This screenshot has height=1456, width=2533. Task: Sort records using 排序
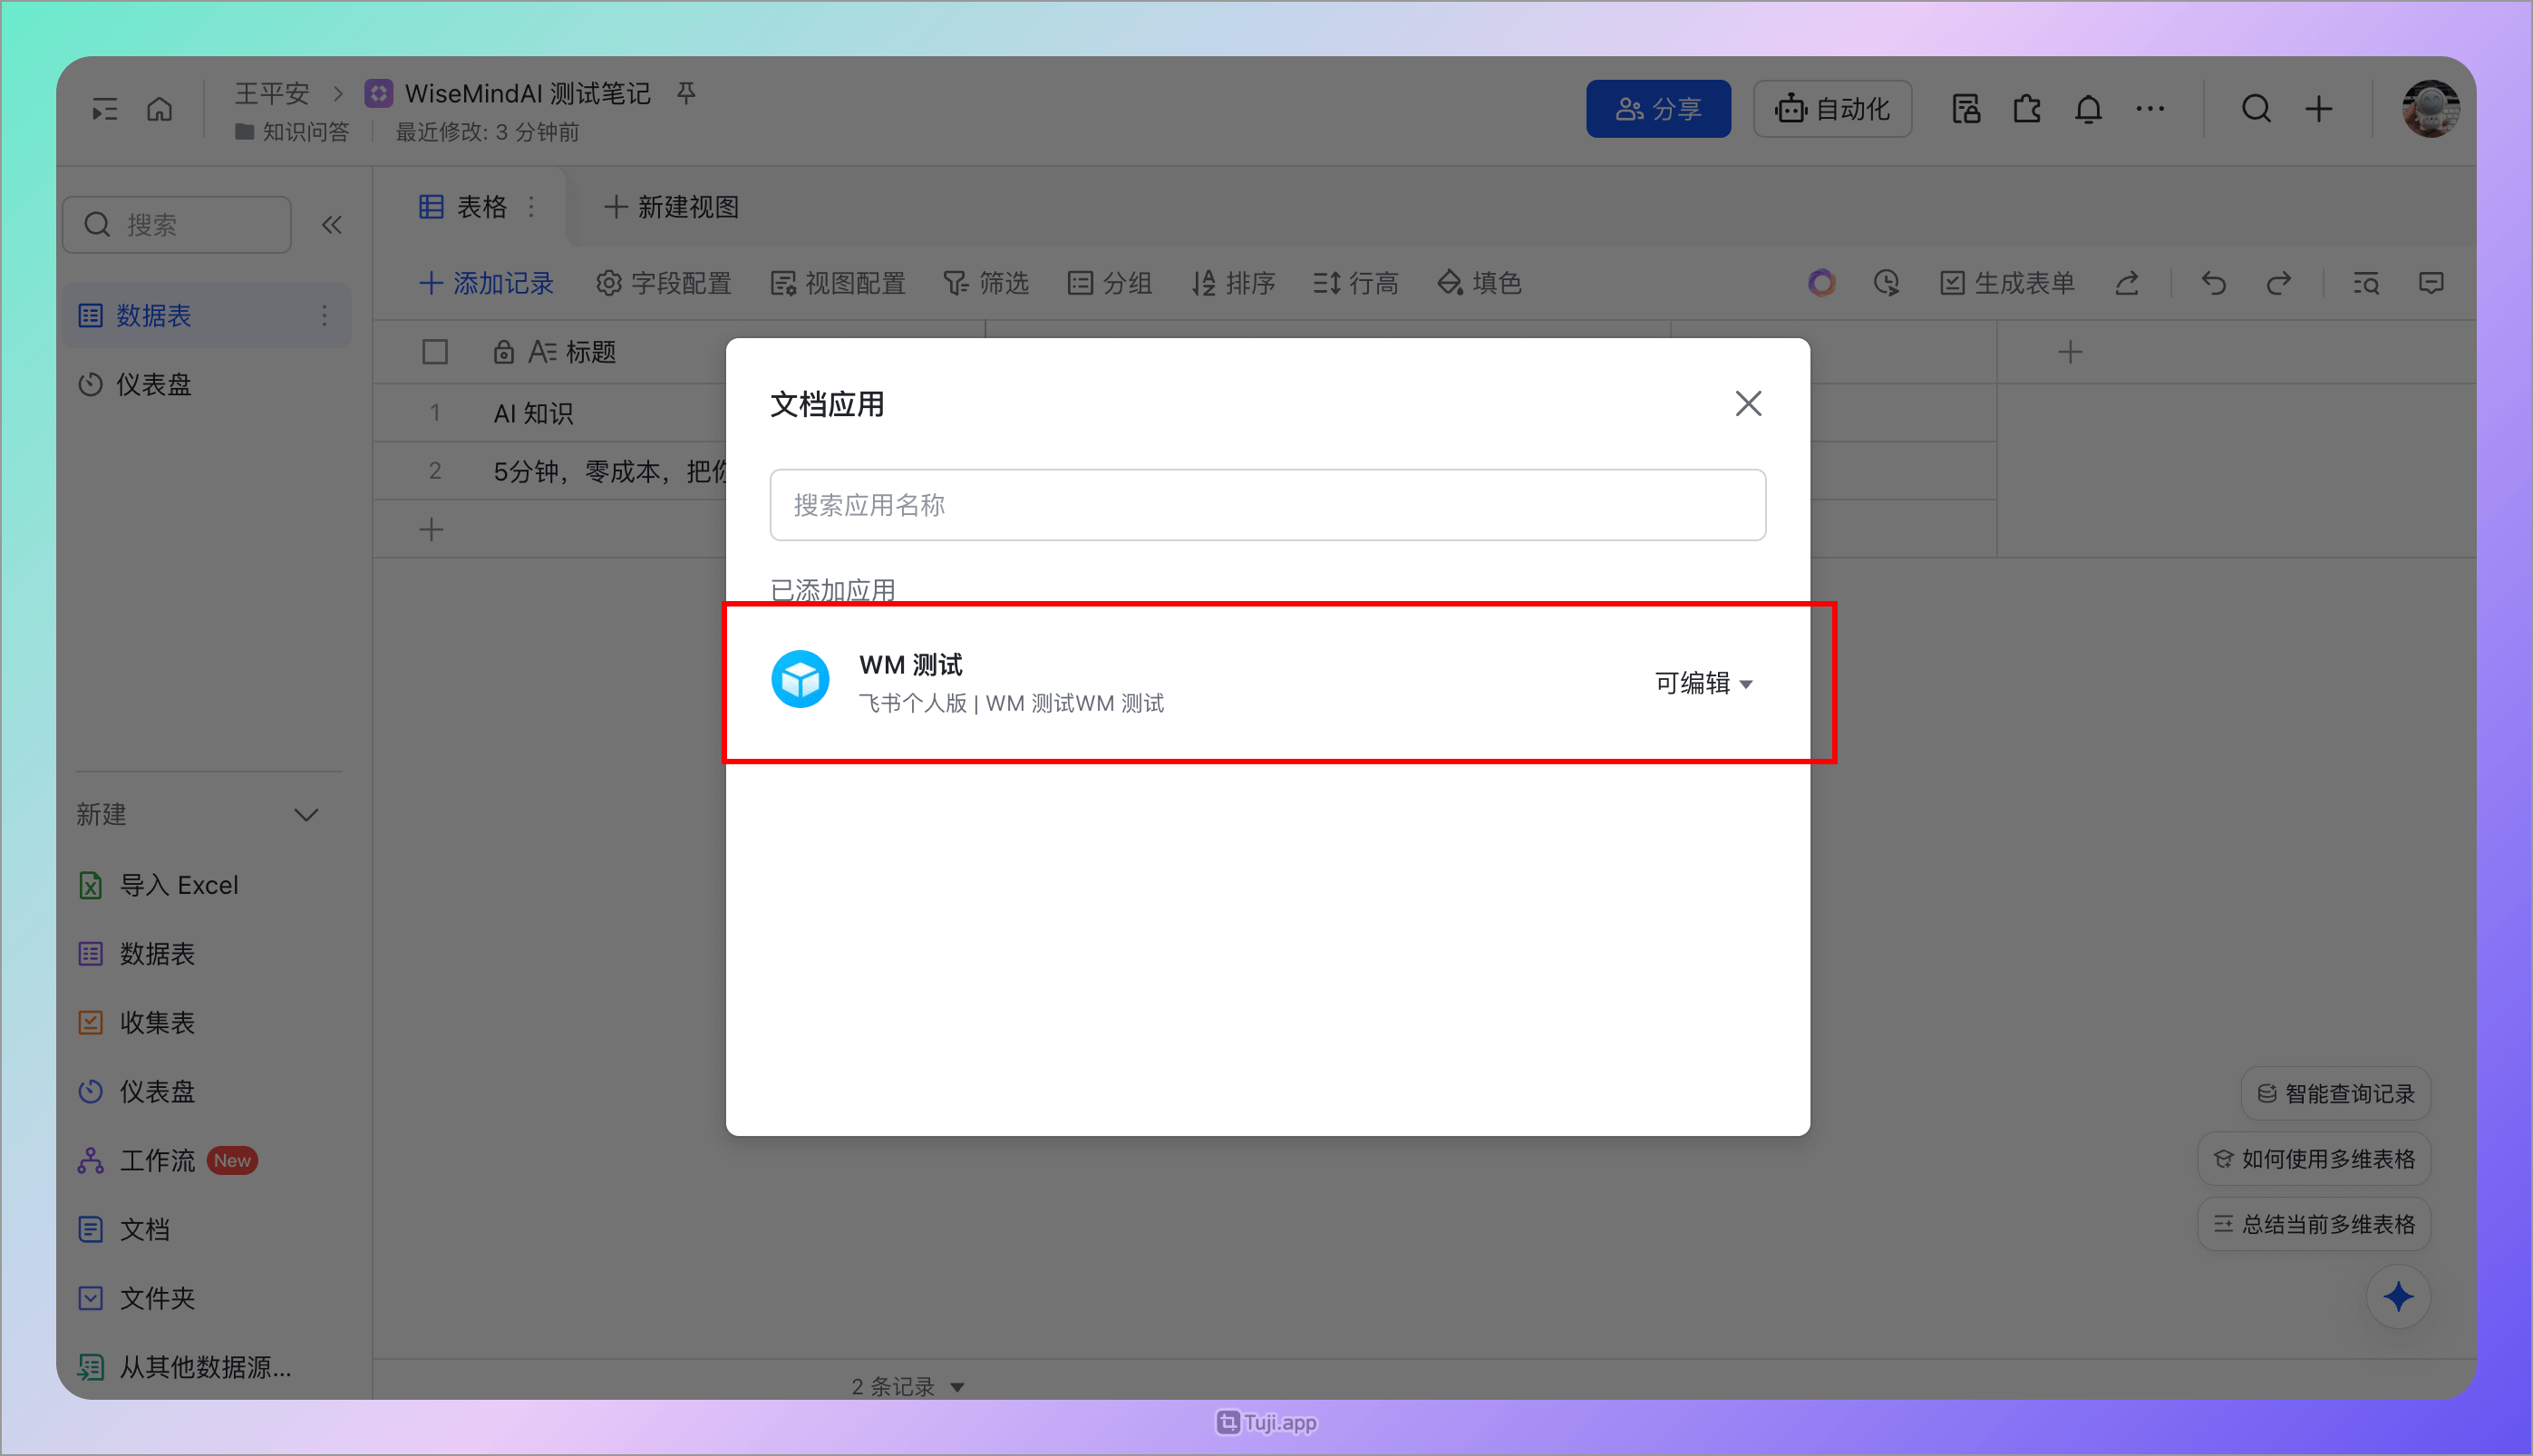pyautogui.click(x=1234, y=283)
